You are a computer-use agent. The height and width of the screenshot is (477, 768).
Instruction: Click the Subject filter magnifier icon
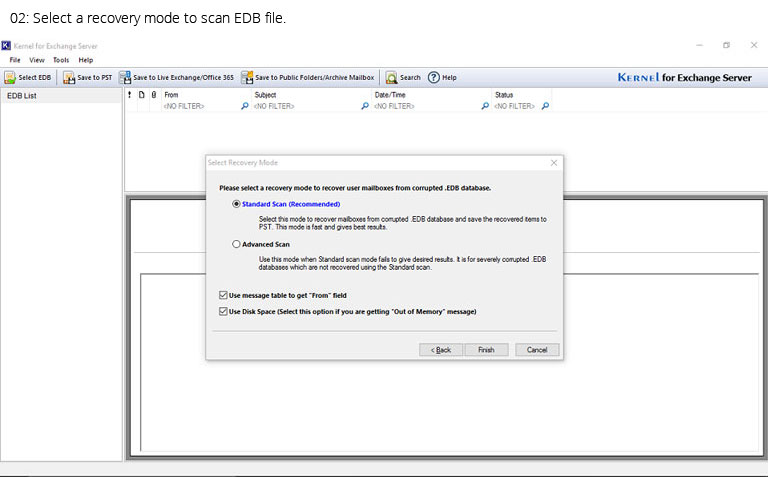(x=364, y=106)
